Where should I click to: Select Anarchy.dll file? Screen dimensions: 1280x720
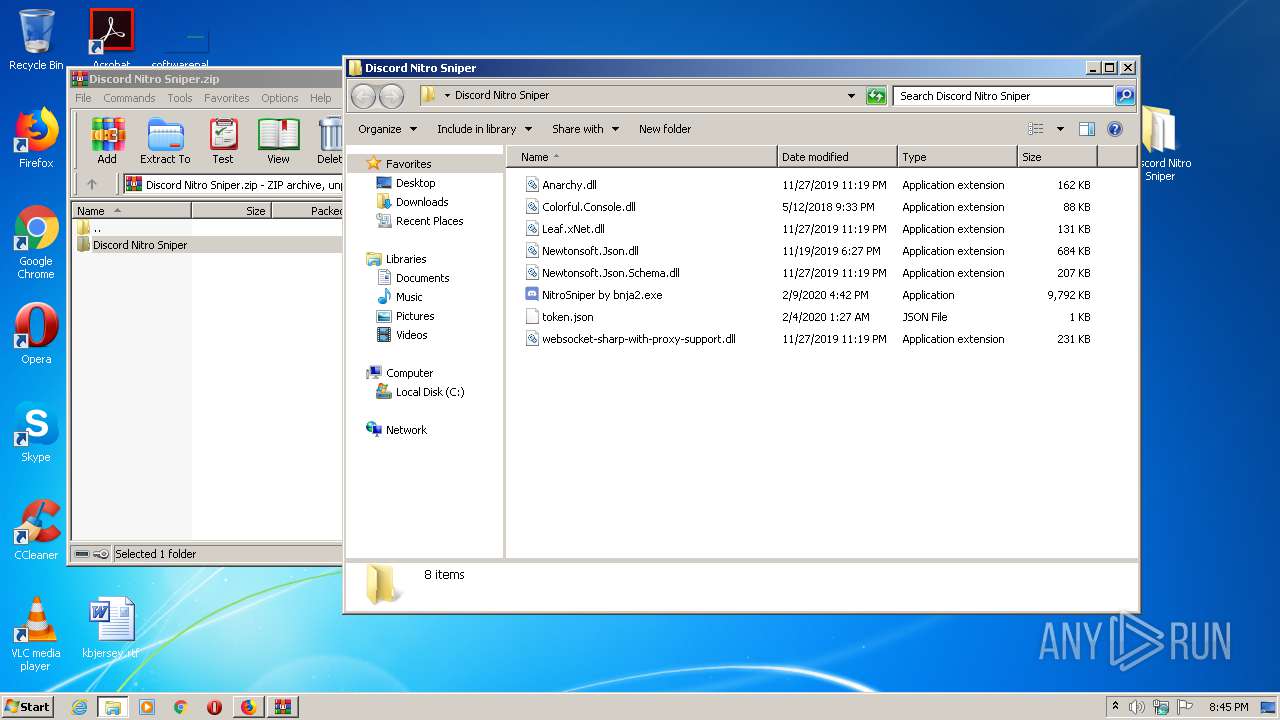tap(568, 185)
